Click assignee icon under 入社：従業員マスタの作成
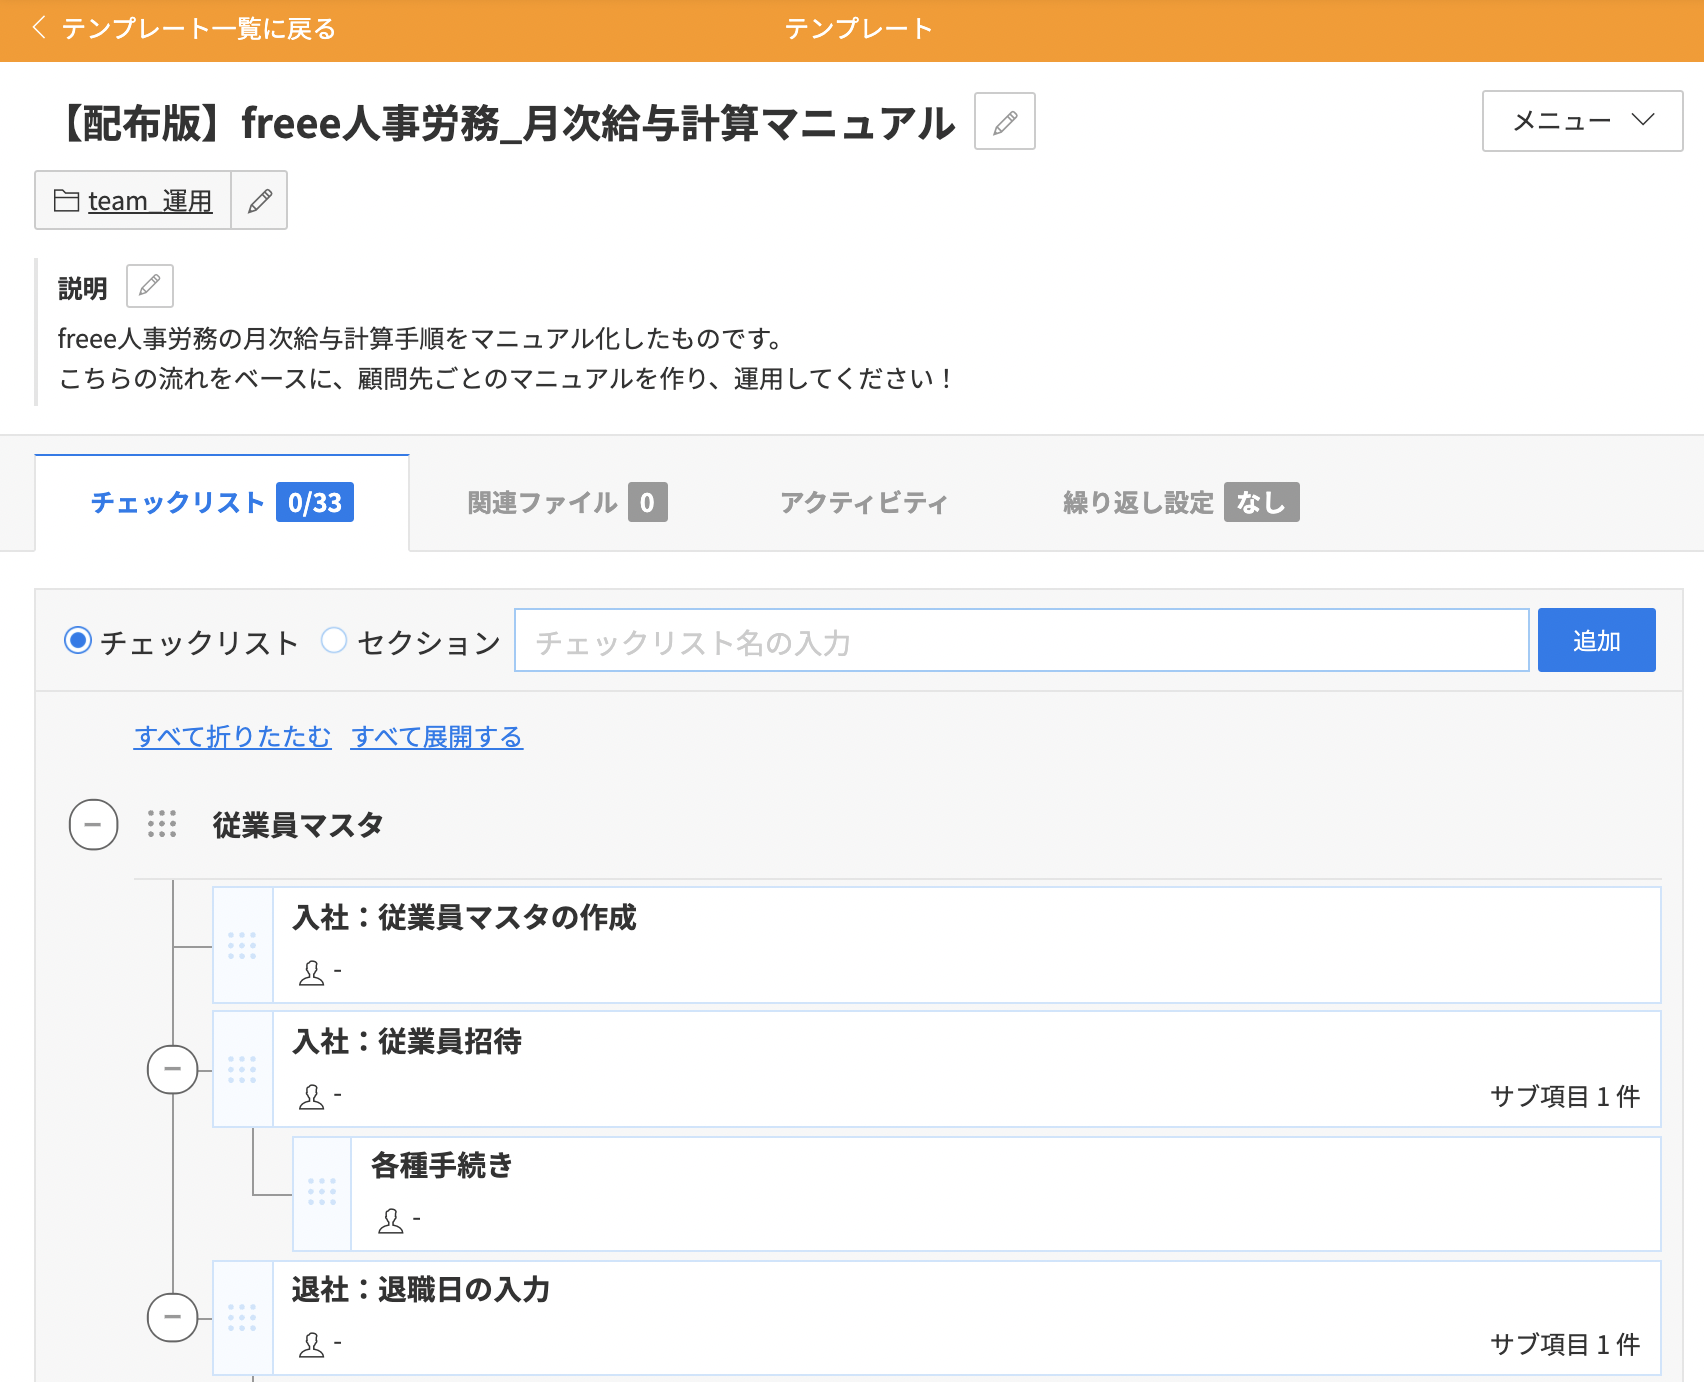1704x1382 pixels. coord(312,973)
